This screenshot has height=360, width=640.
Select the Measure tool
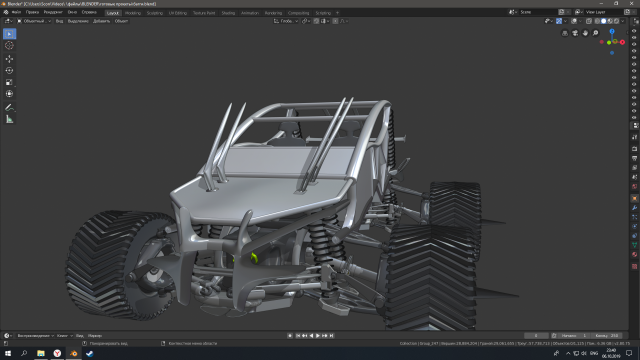9,119
